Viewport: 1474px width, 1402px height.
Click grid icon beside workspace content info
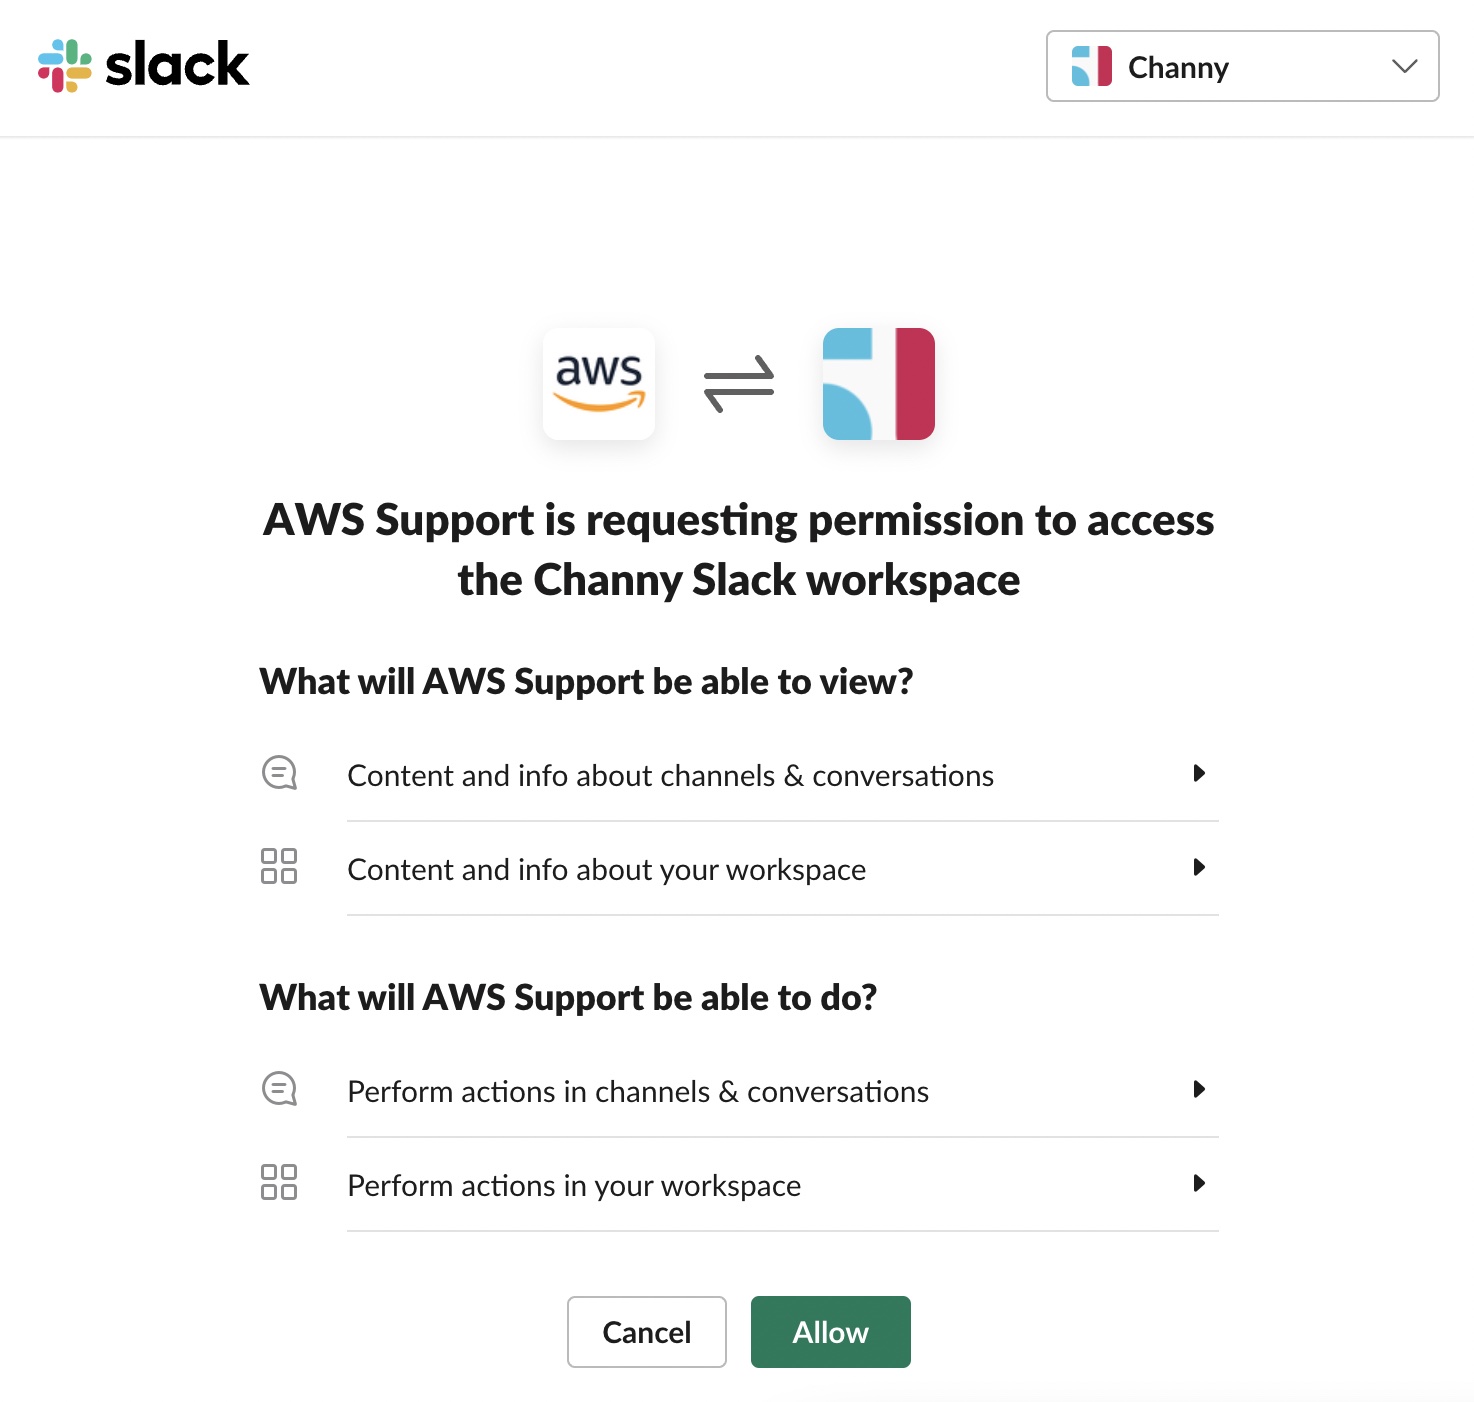pyautogui.click(x=279, y=866)
